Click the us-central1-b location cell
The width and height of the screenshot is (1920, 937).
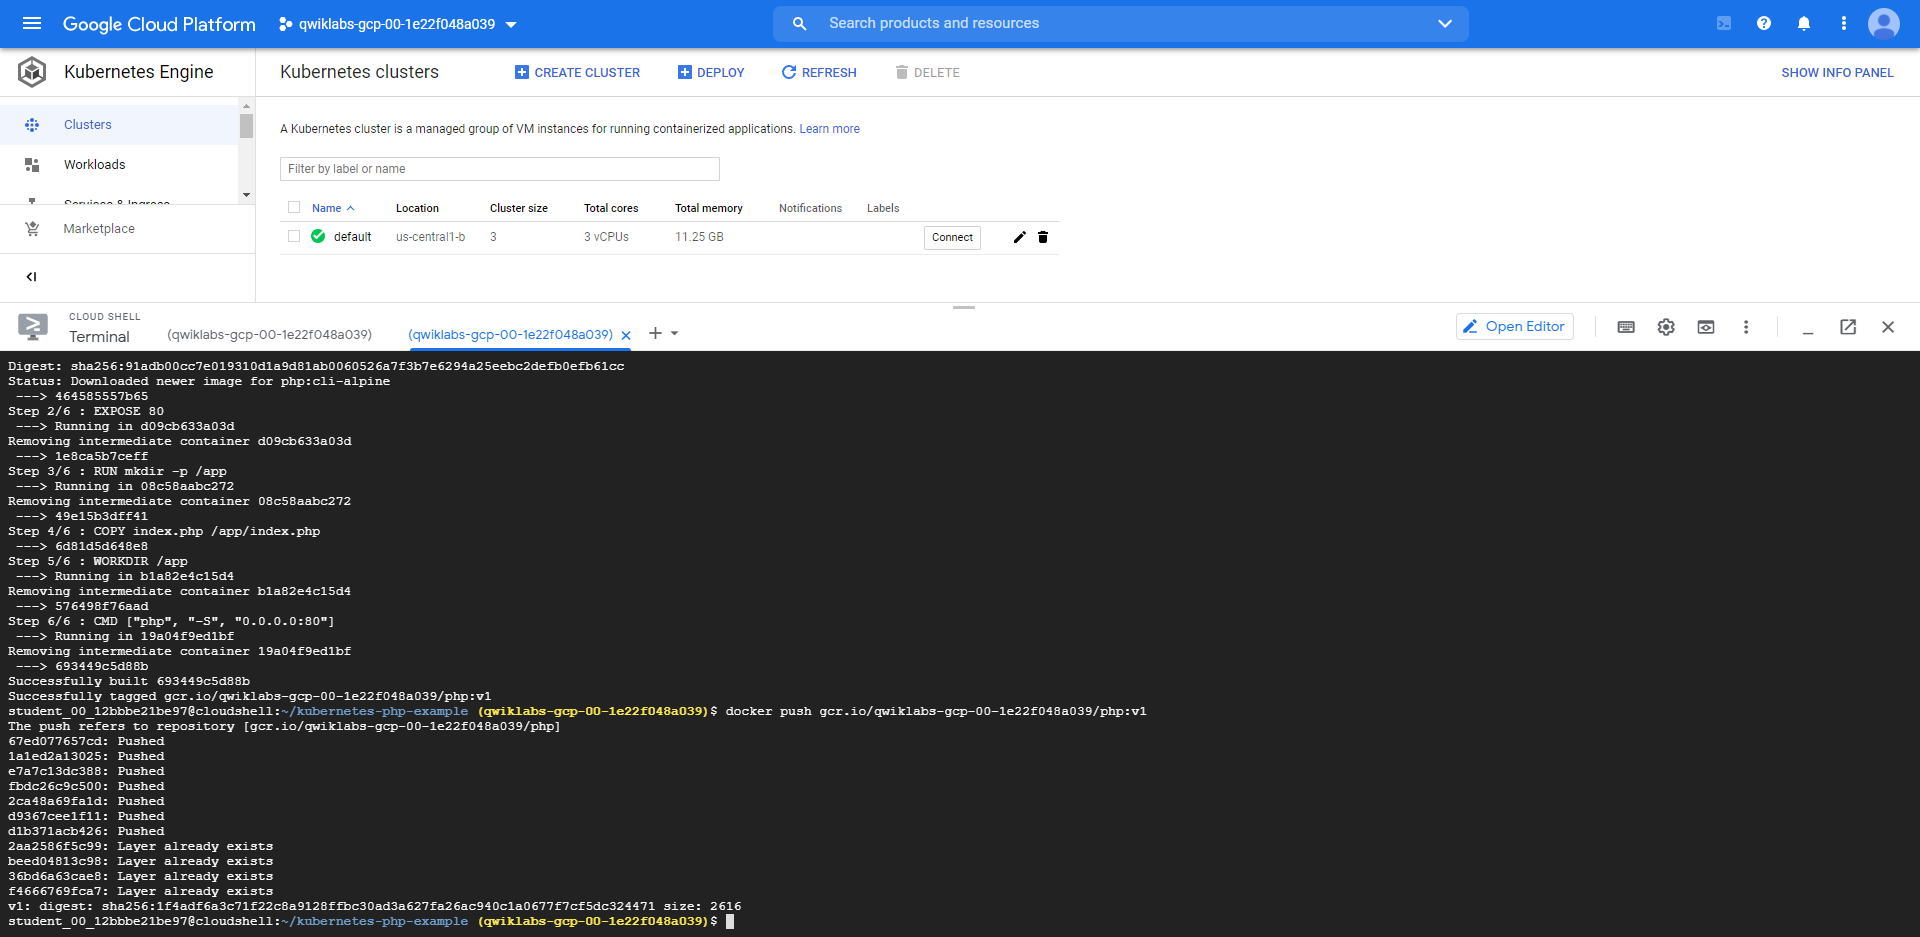431,237
